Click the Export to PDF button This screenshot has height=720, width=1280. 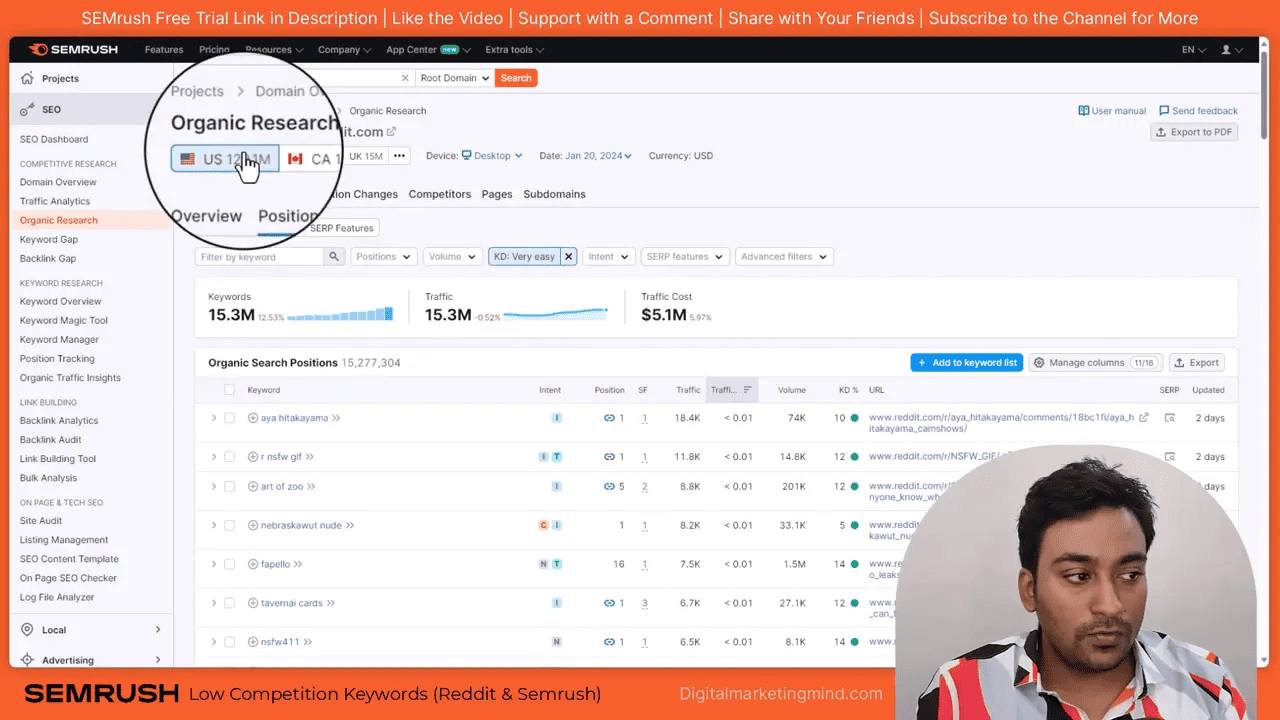click(x=1193, y=131)
